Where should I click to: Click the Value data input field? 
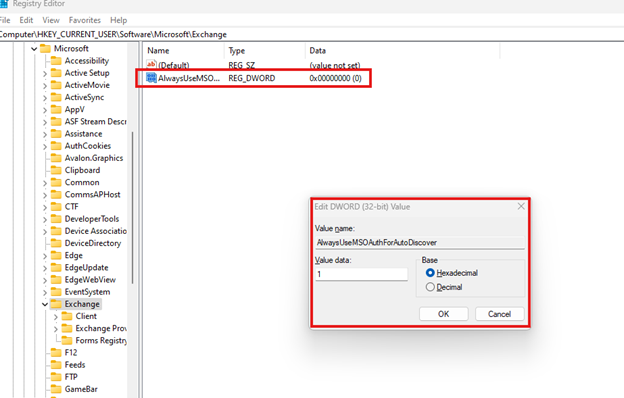361,274
